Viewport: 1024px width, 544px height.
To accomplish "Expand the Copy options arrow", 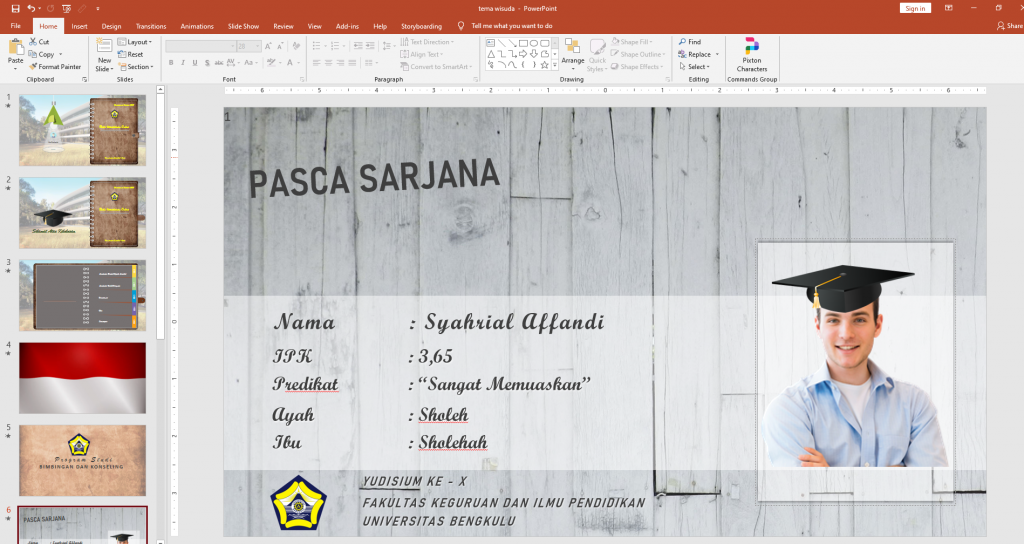I will coord(61,54).
